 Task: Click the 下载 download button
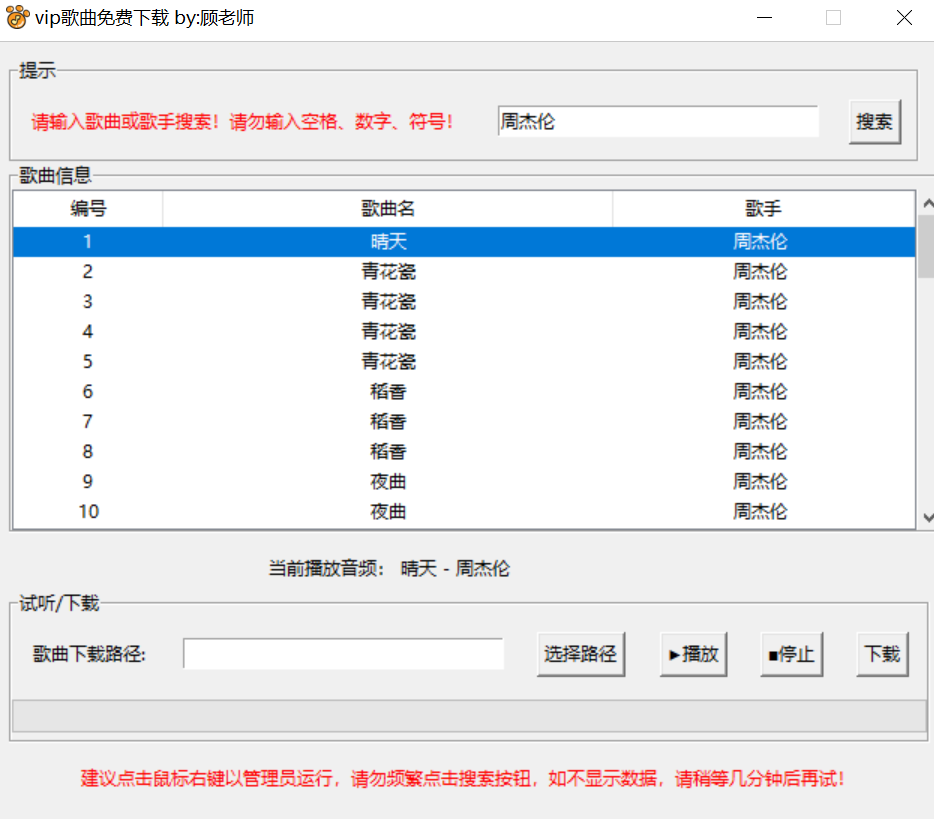(x=882, y=655)
